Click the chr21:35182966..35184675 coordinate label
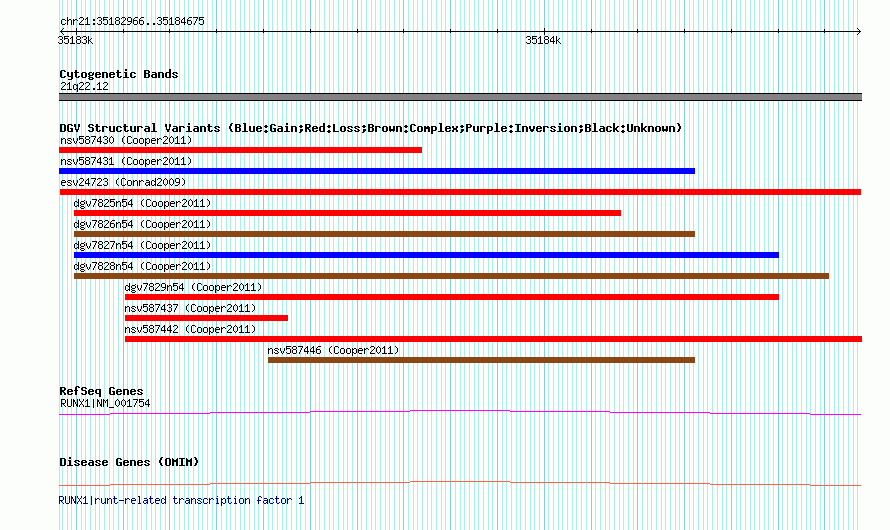Viewport: 890px width, 530px height. [132, 22]
